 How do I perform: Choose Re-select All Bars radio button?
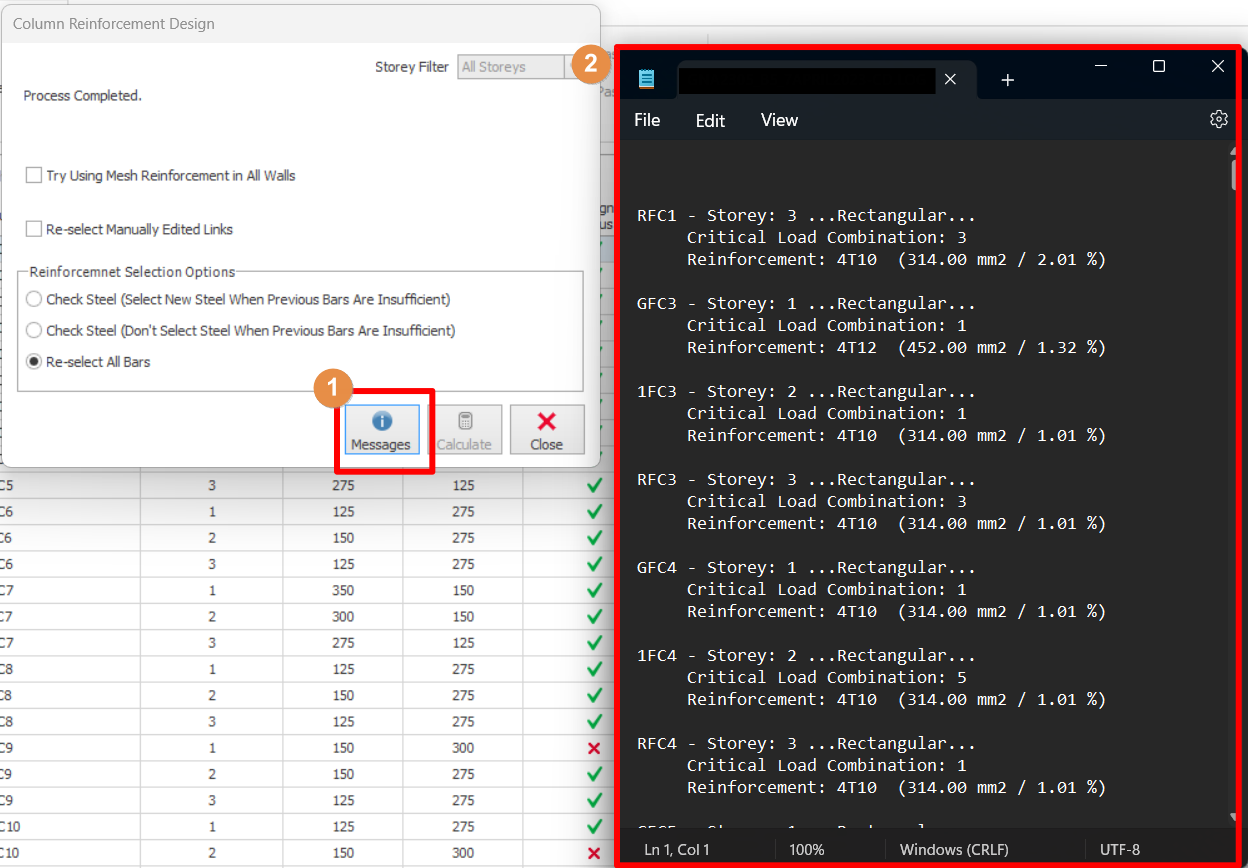[34, 362]
